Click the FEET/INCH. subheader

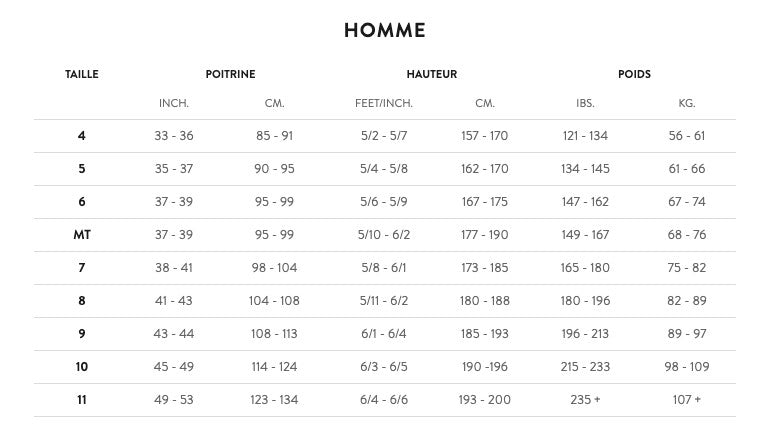point(384,104)
